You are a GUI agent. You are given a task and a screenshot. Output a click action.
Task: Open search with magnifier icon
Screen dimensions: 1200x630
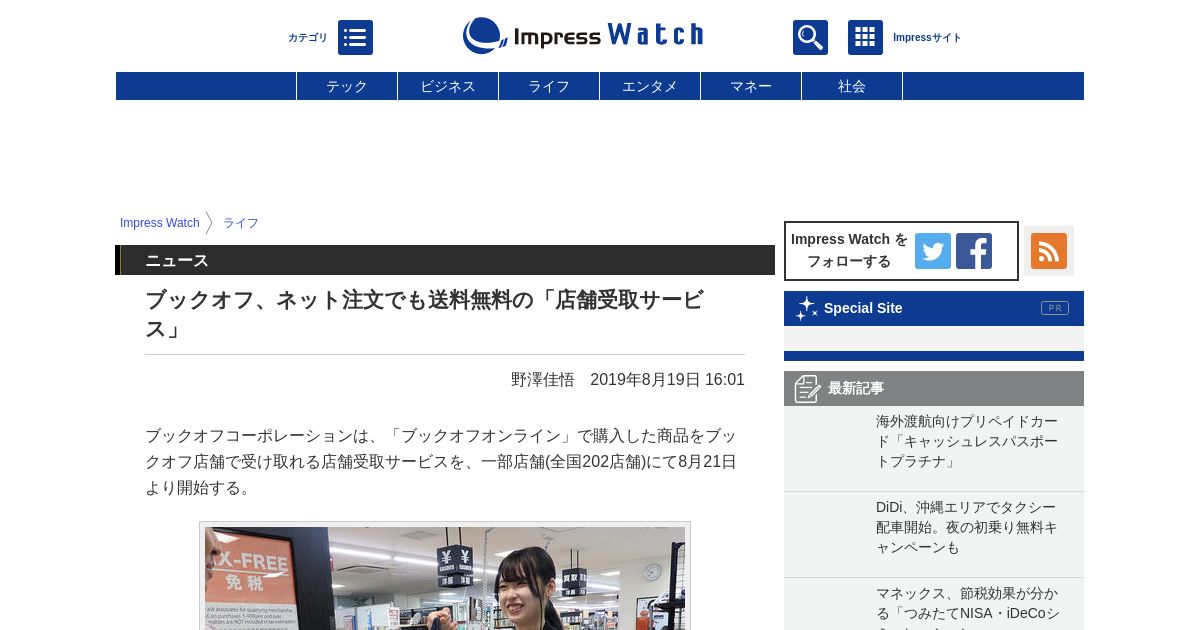[x=810, y=38]
